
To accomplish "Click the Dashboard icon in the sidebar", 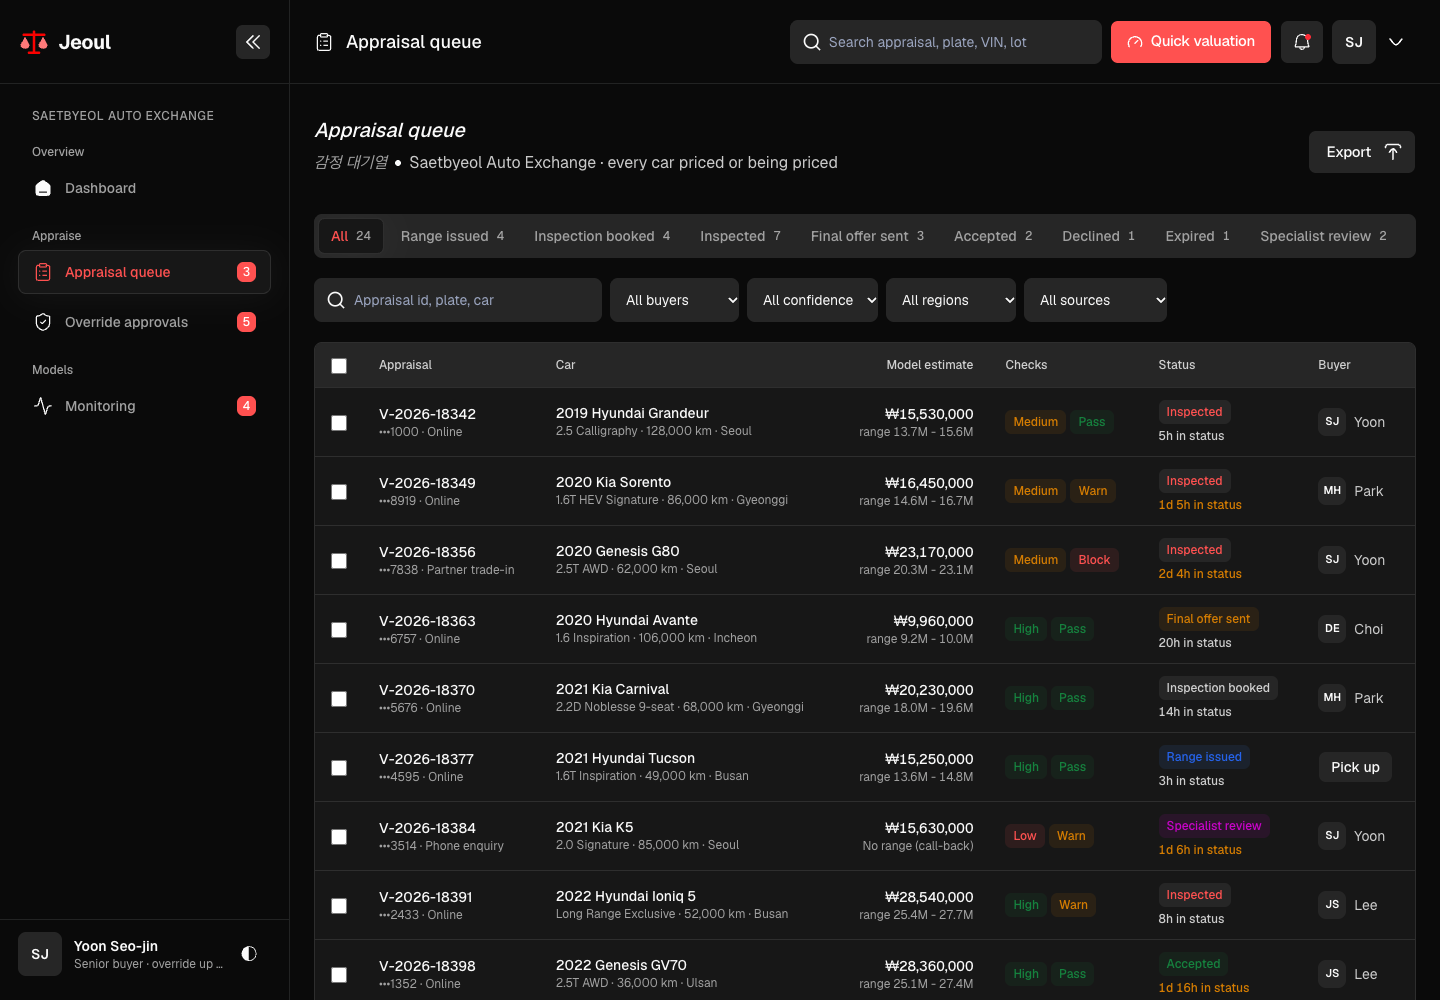I will [x=43, y=188].
